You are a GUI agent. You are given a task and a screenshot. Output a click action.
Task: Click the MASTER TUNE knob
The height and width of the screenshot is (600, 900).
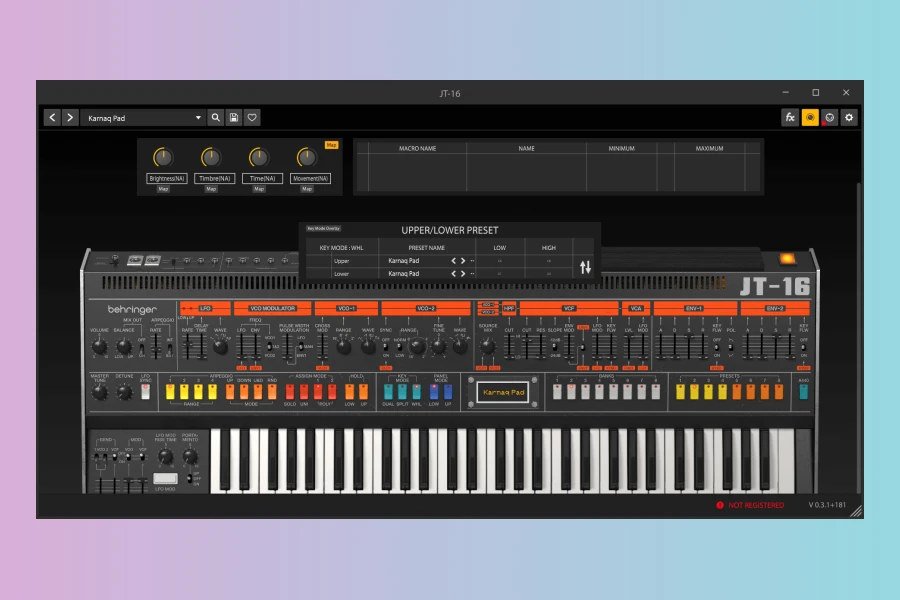[x=100, y=393]
